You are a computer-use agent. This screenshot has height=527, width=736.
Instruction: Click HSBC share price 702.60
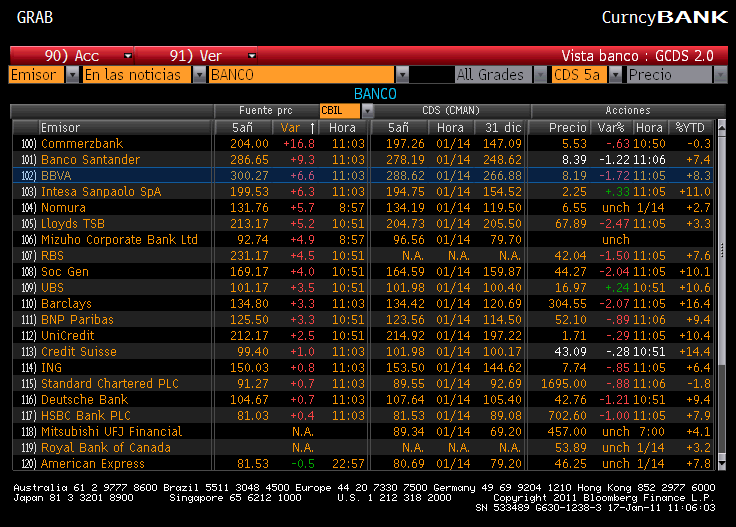567,416
